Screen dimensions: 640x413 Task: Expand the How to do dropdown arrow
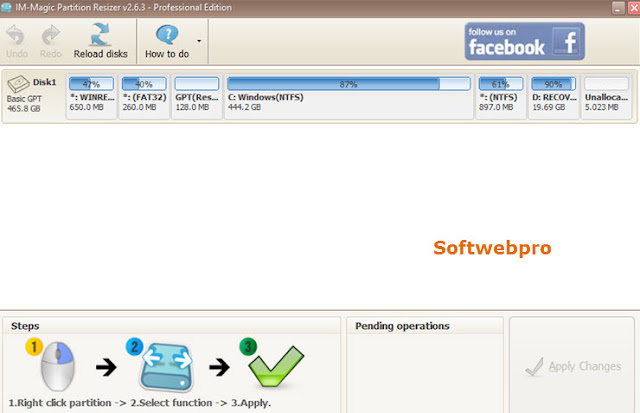click(199, 41)
